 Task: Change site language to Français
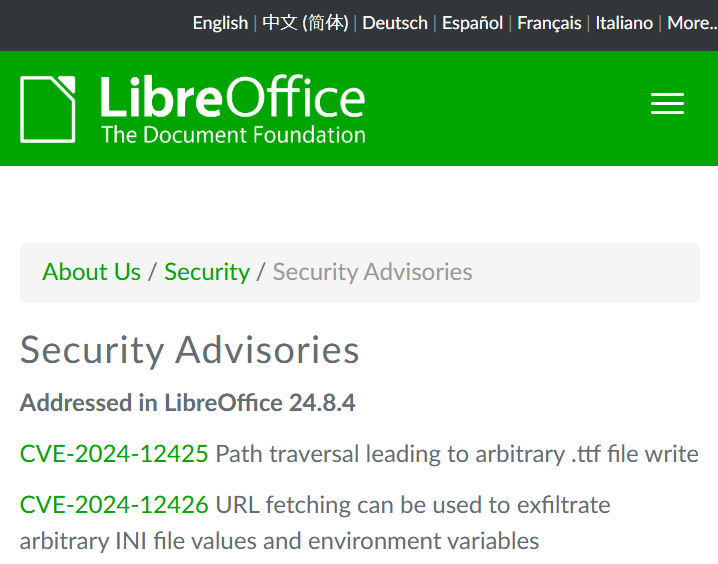[x=549, y=23]
